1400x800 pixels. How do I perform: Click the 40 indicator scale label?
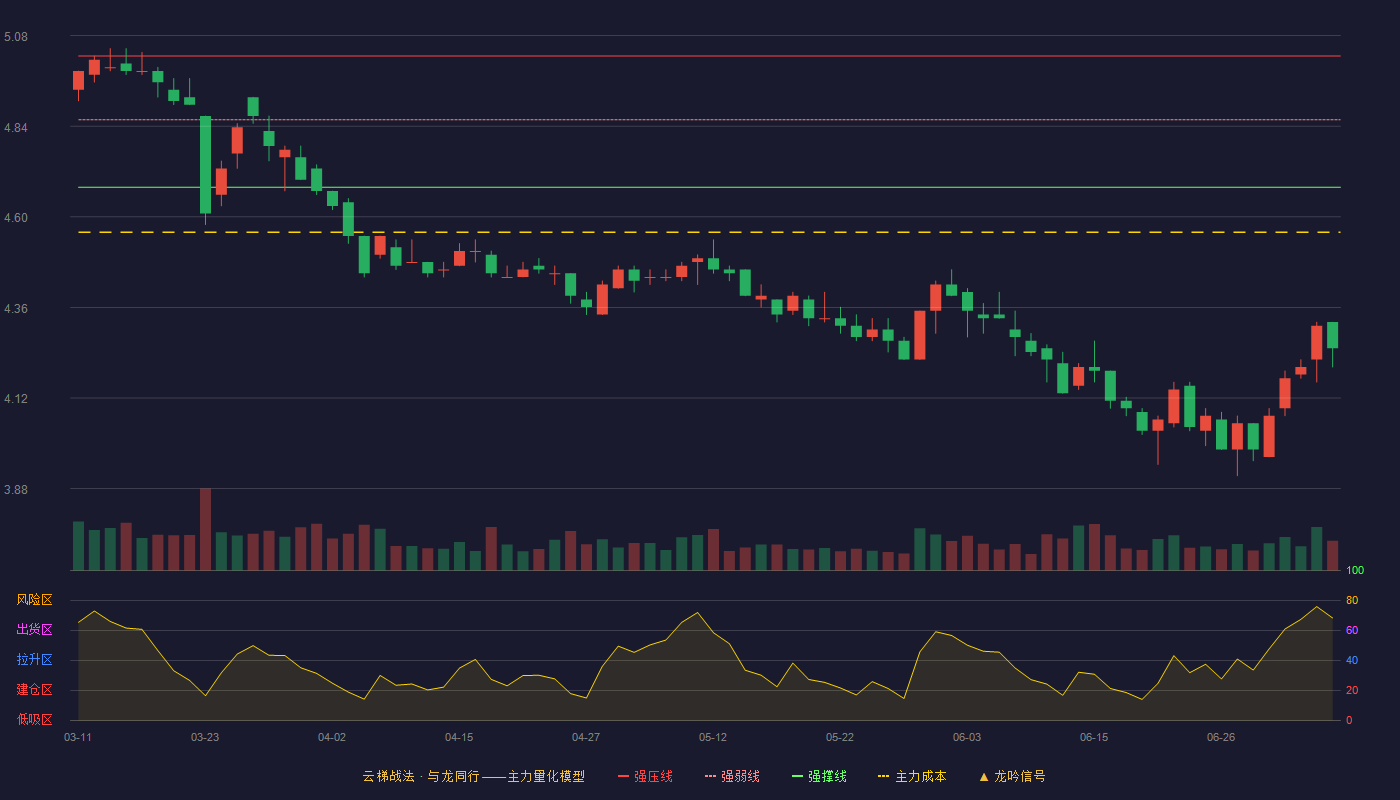point(1352,660)
